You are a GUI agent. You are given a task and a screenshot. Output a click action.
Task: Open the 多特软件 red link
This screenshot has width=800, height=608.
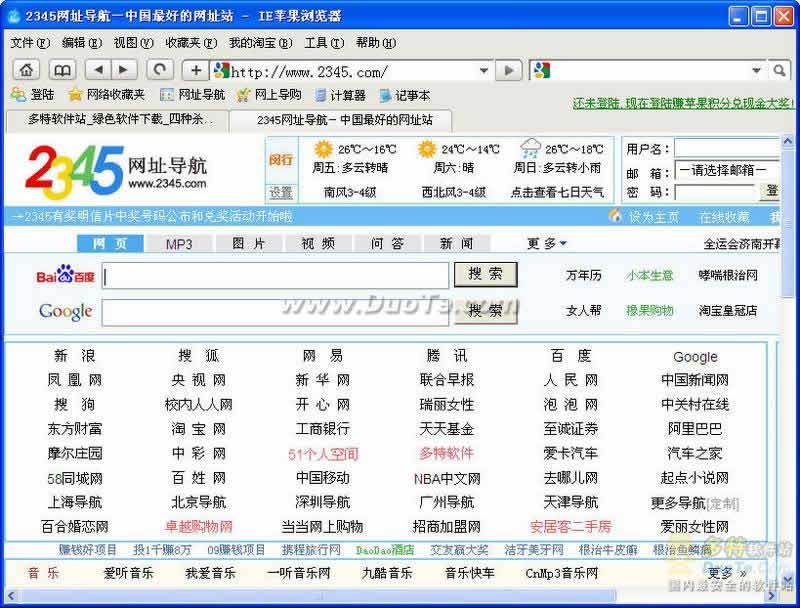pyautogui.click(x=446, y=453)
